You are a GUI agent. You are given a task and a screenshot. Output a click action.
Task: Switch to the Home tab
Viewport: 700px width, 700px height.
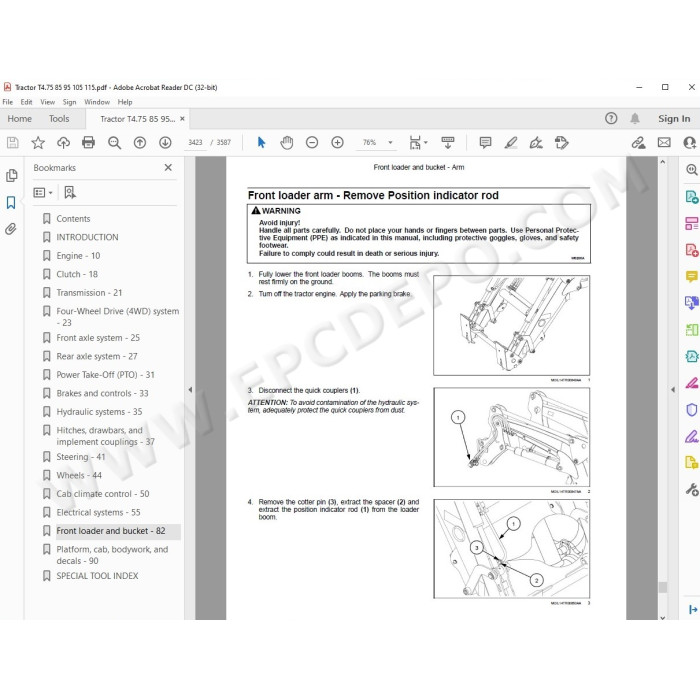pos(20,119)
